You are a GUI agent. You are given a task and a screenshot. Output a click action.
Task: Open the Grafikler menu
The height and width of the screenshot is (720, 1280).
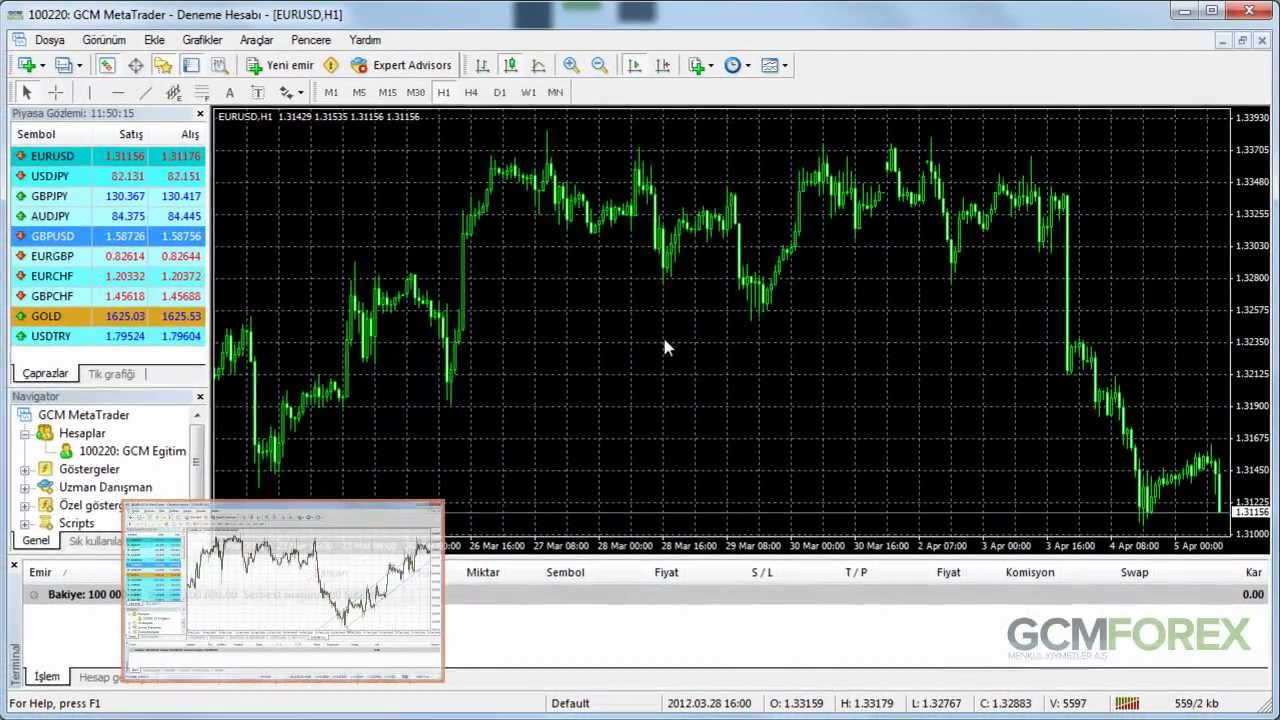click(x=202, y=40)
